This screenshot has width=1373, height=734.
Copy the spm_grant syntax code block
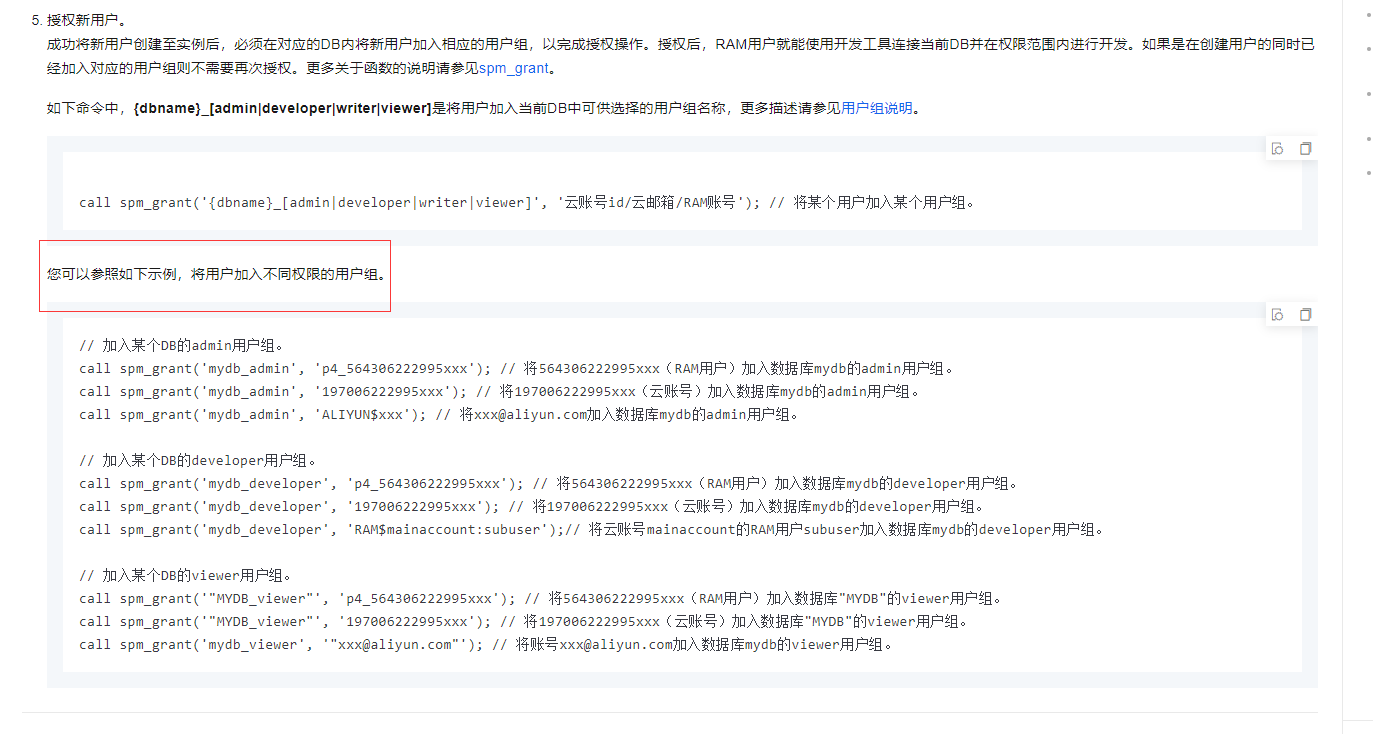[x=1305, y=148]
